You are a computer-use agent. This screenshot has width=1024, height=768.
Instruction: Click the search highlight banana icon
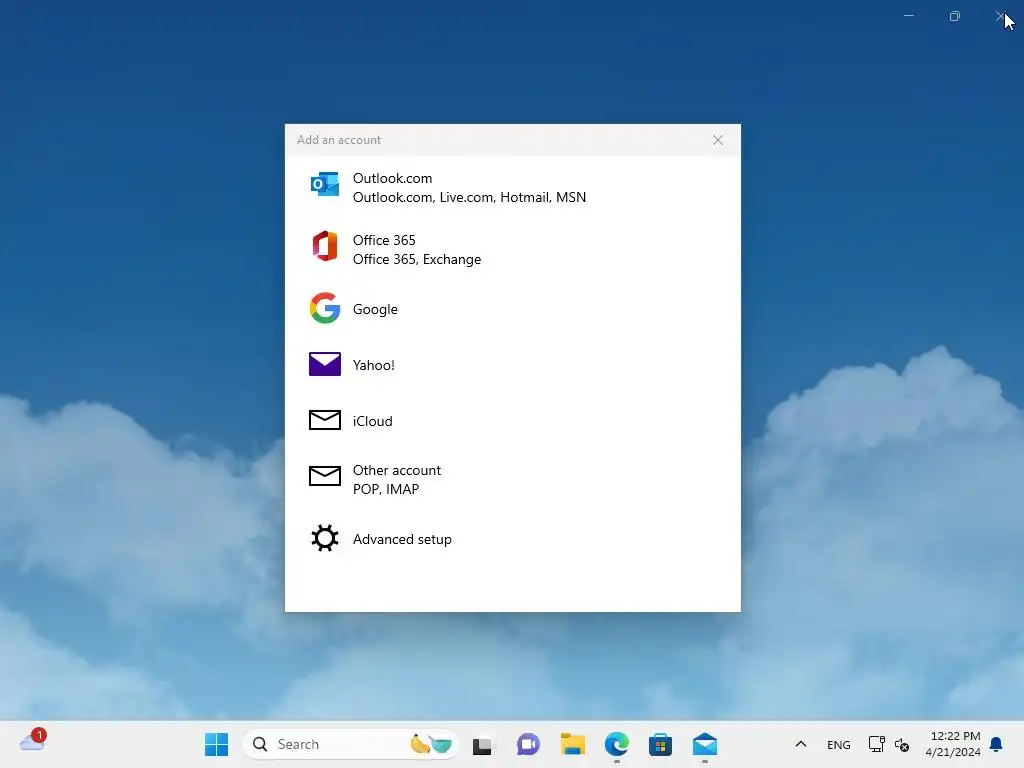(x=431, y=744)
